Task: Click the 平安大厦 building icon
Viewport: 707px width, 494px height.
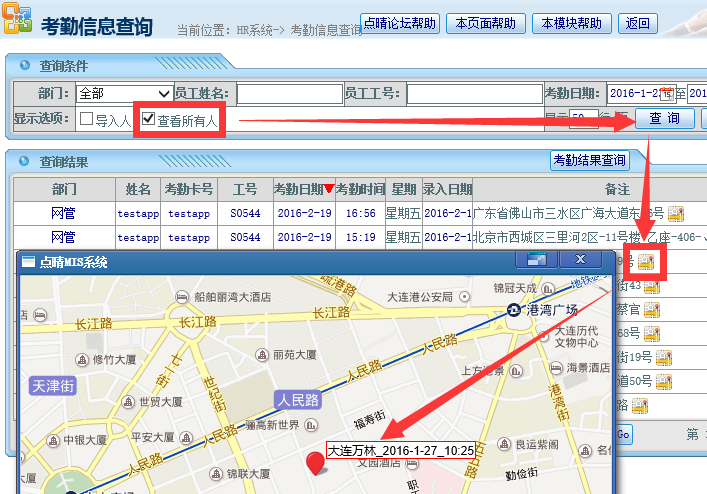Action: 186,437
